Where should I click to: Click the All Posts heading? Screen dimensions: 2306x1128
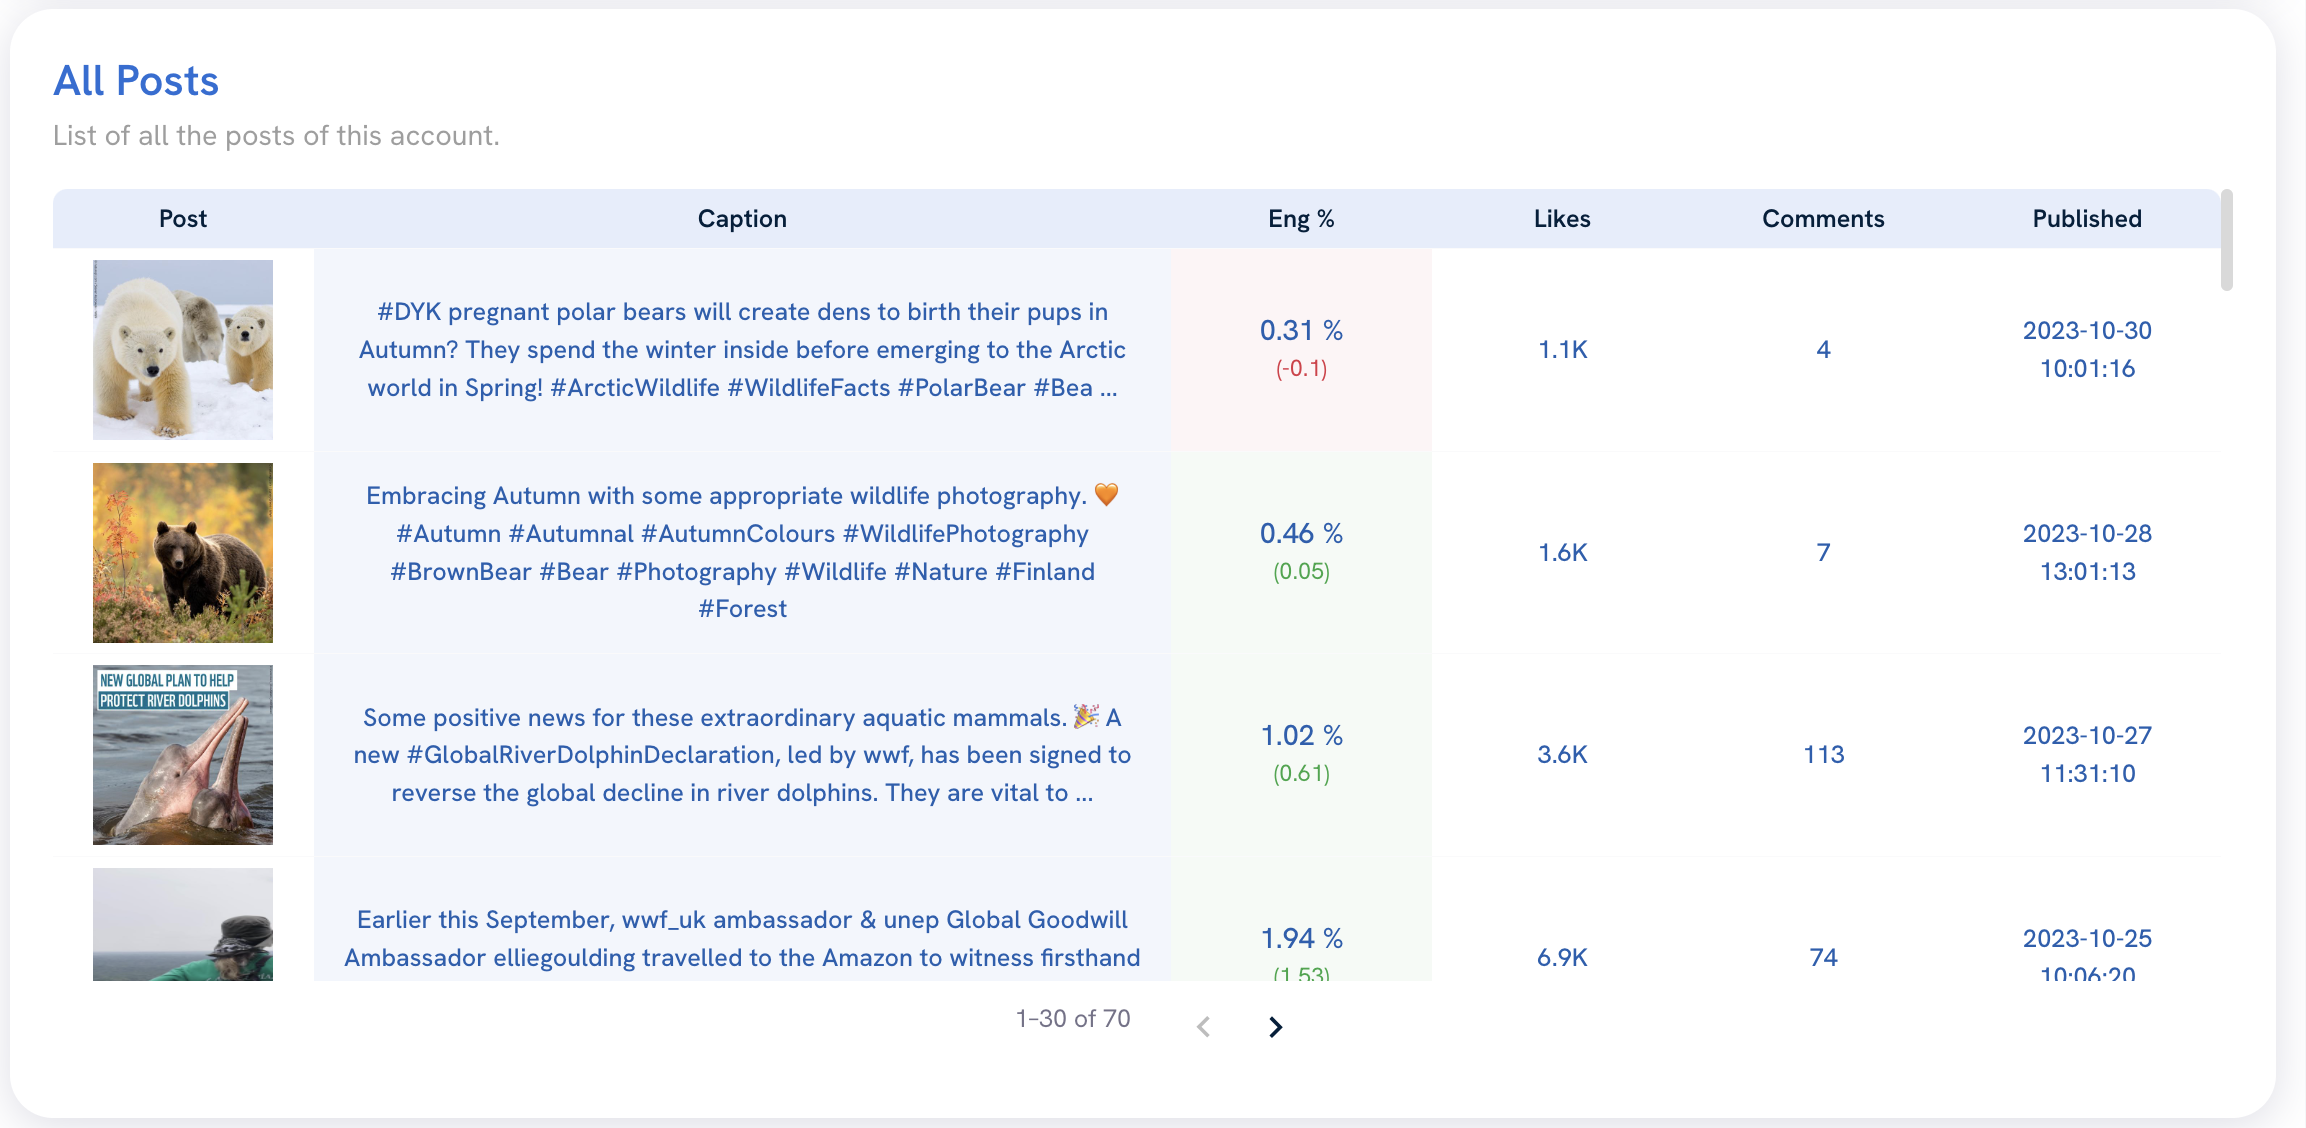(136, 81)
